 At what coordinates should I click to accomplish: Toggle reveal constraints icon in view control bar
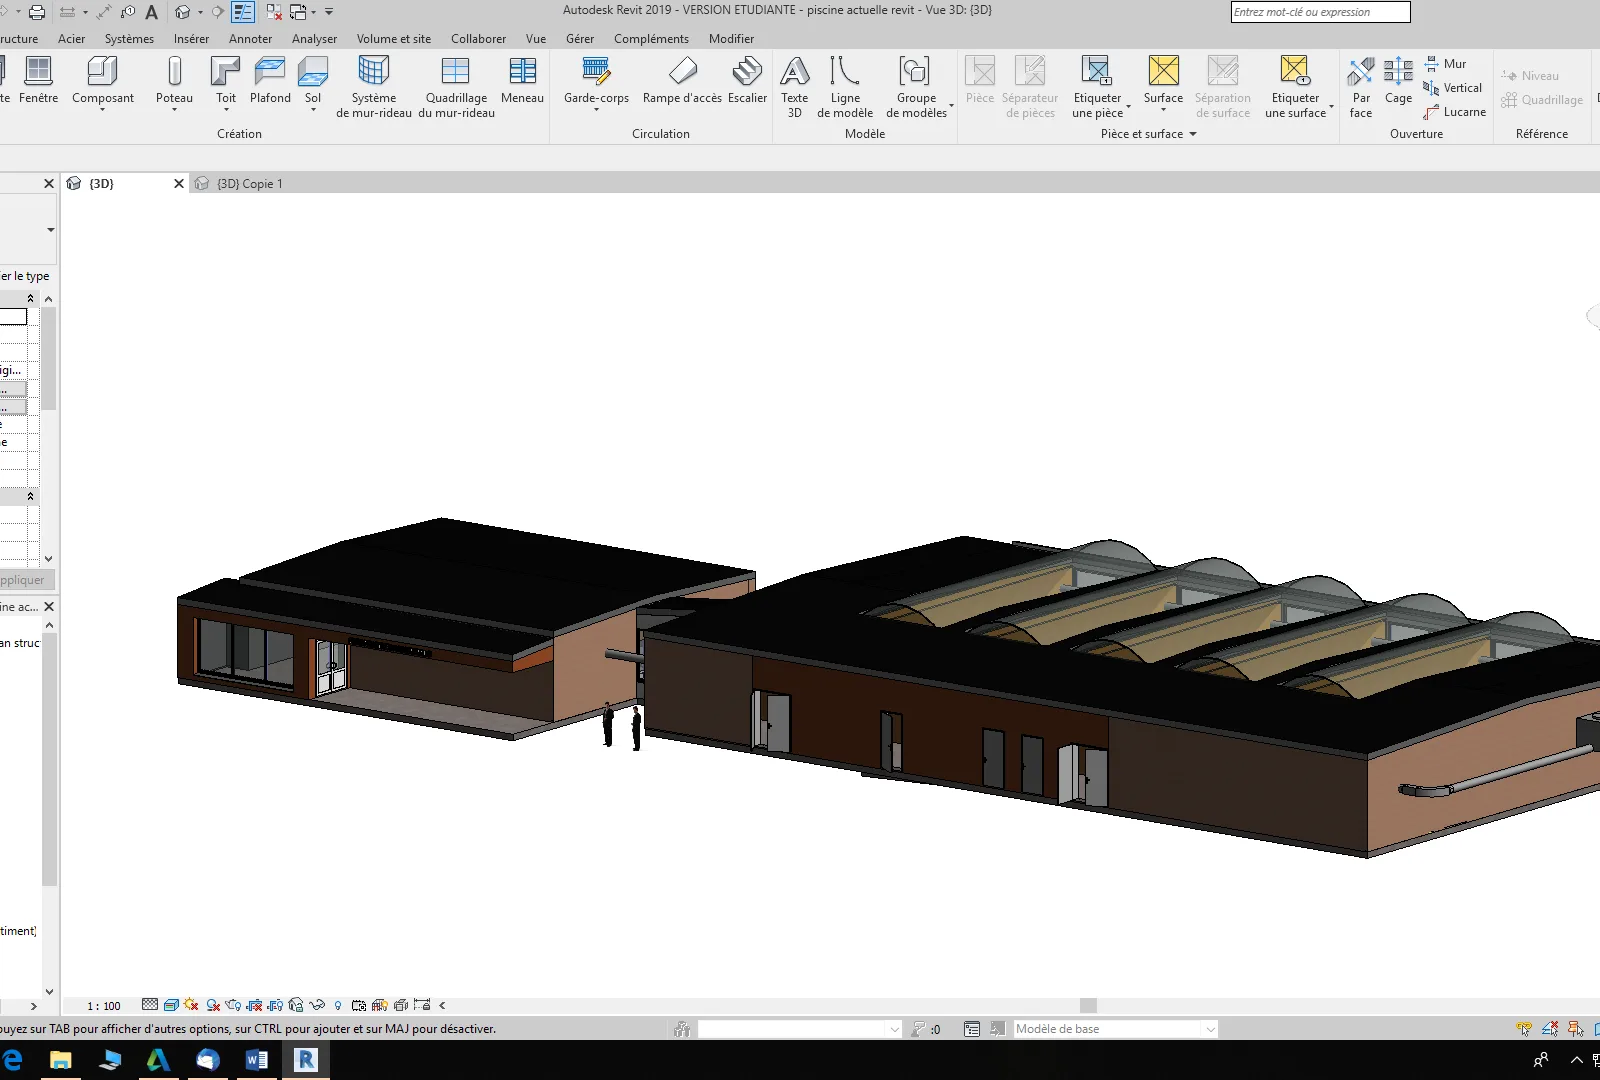[x=422, y=1005]
